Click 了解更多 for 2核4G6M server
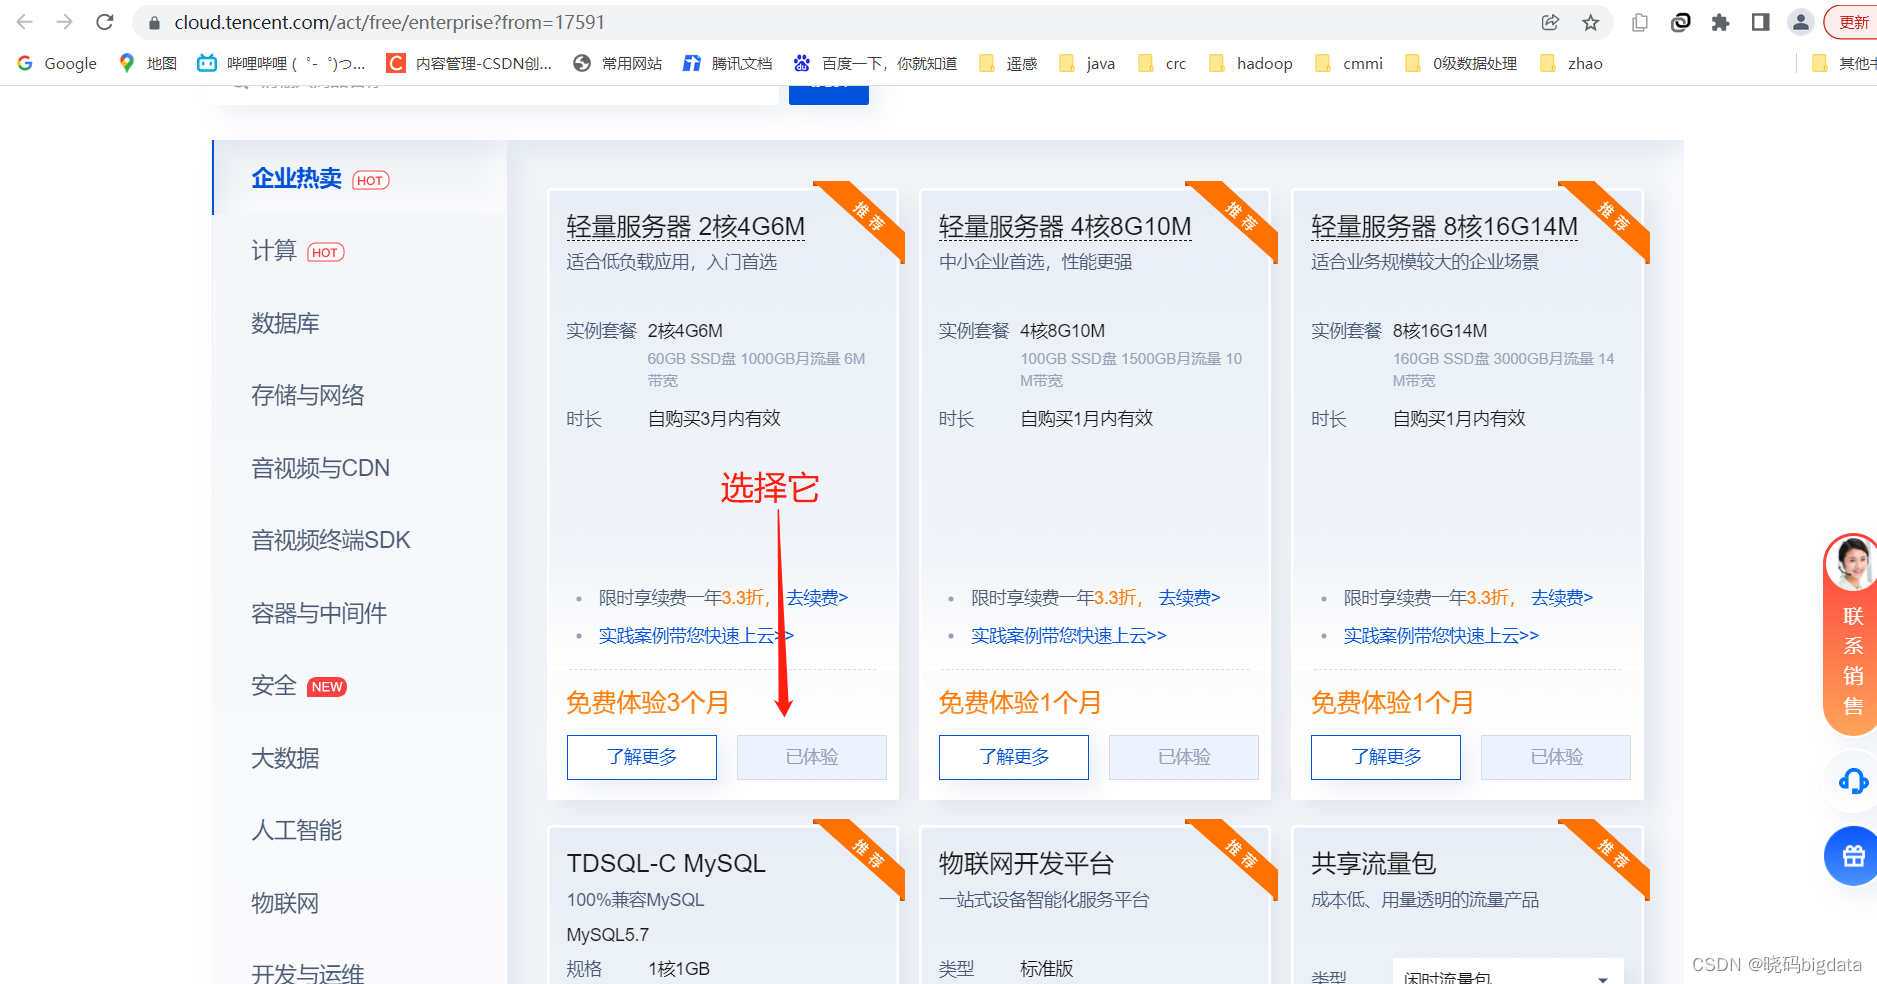 pyautogui.click(x=642, y=757)
